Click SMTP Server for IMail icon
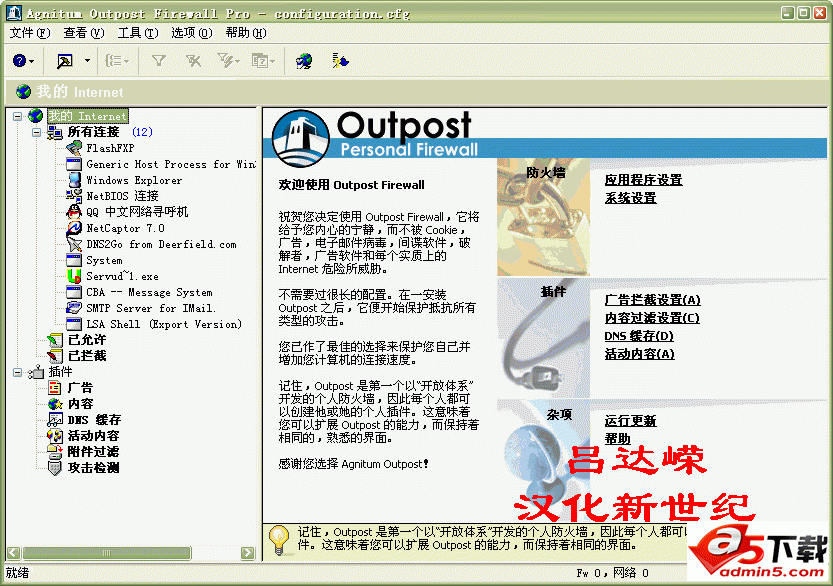Viewport: 833px width, 586px height. tap(74, 308)
